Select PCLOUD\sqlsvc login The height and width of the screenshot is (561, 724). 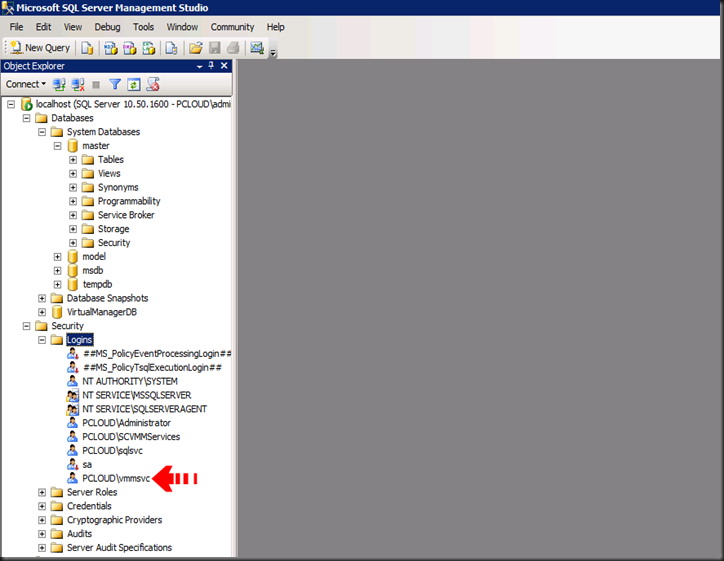coord(112,451)
